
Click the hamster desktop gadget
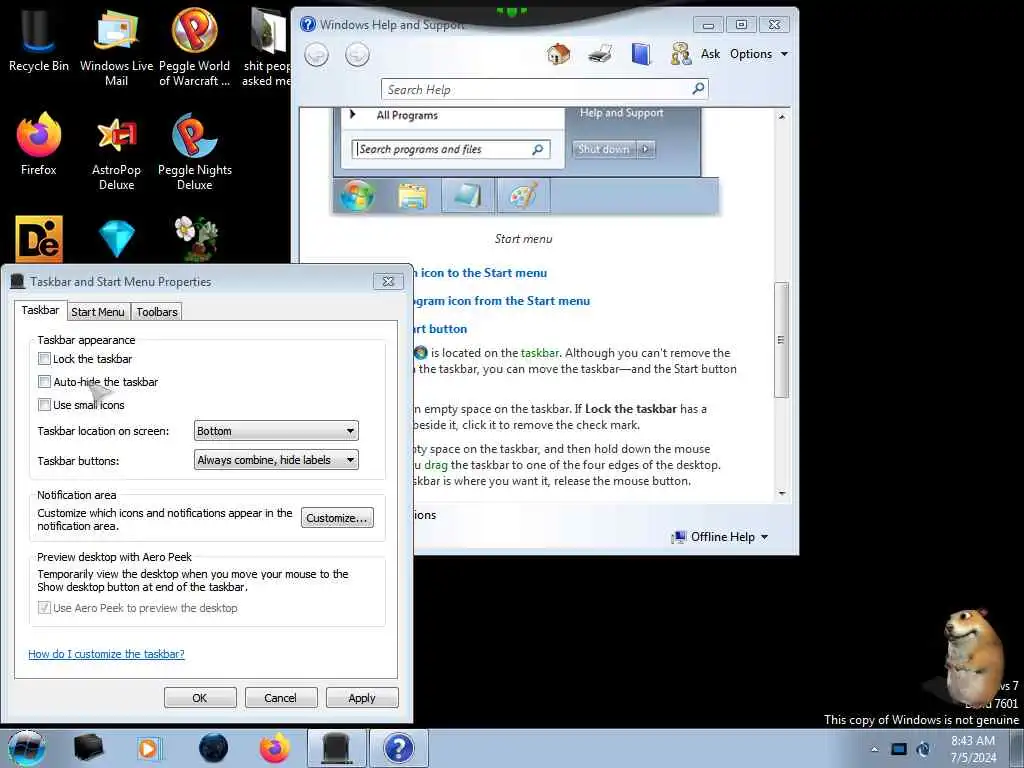pos(972,658)
